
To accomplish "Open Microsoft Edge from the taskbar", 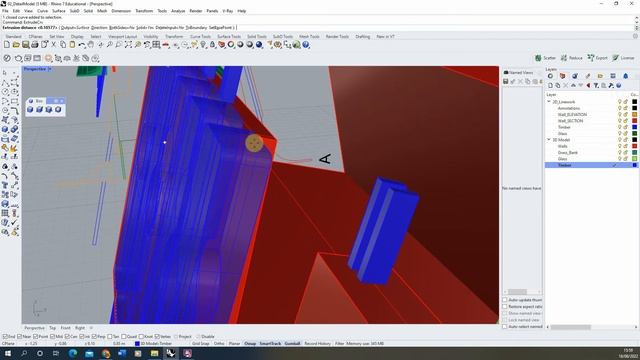I will tap(73, 353).
